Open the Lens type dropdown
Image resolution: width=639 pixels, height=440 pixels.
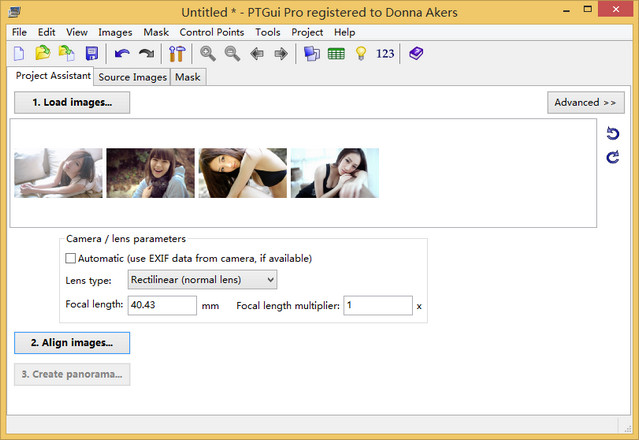pos(203,280)
